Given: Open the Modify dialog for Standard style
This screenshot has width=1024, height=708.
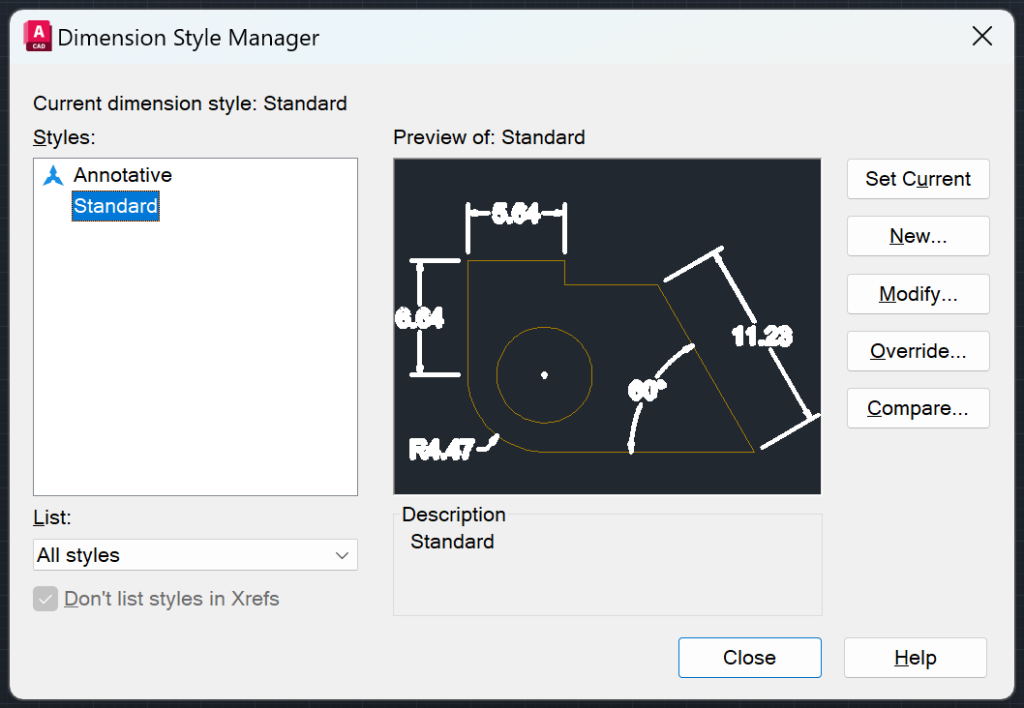Looking at the screenshot, I should pyautogui.click(x=917, y=293).
